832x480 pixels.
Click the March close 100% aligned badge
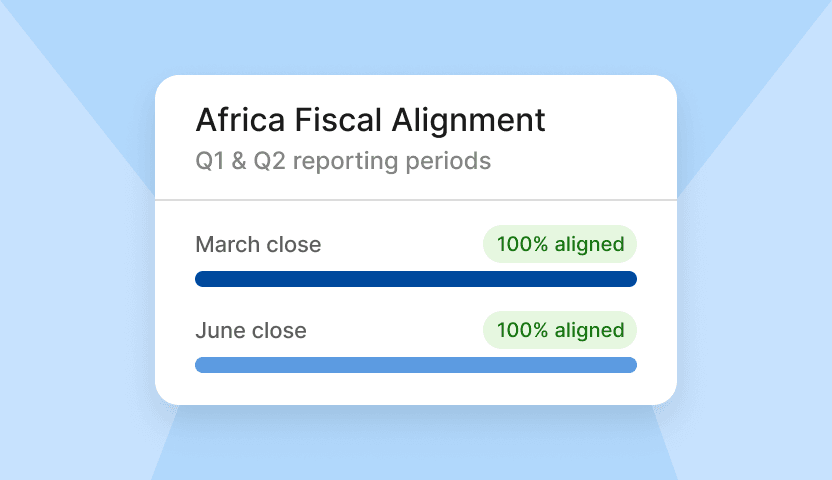(x=560, y=244)
